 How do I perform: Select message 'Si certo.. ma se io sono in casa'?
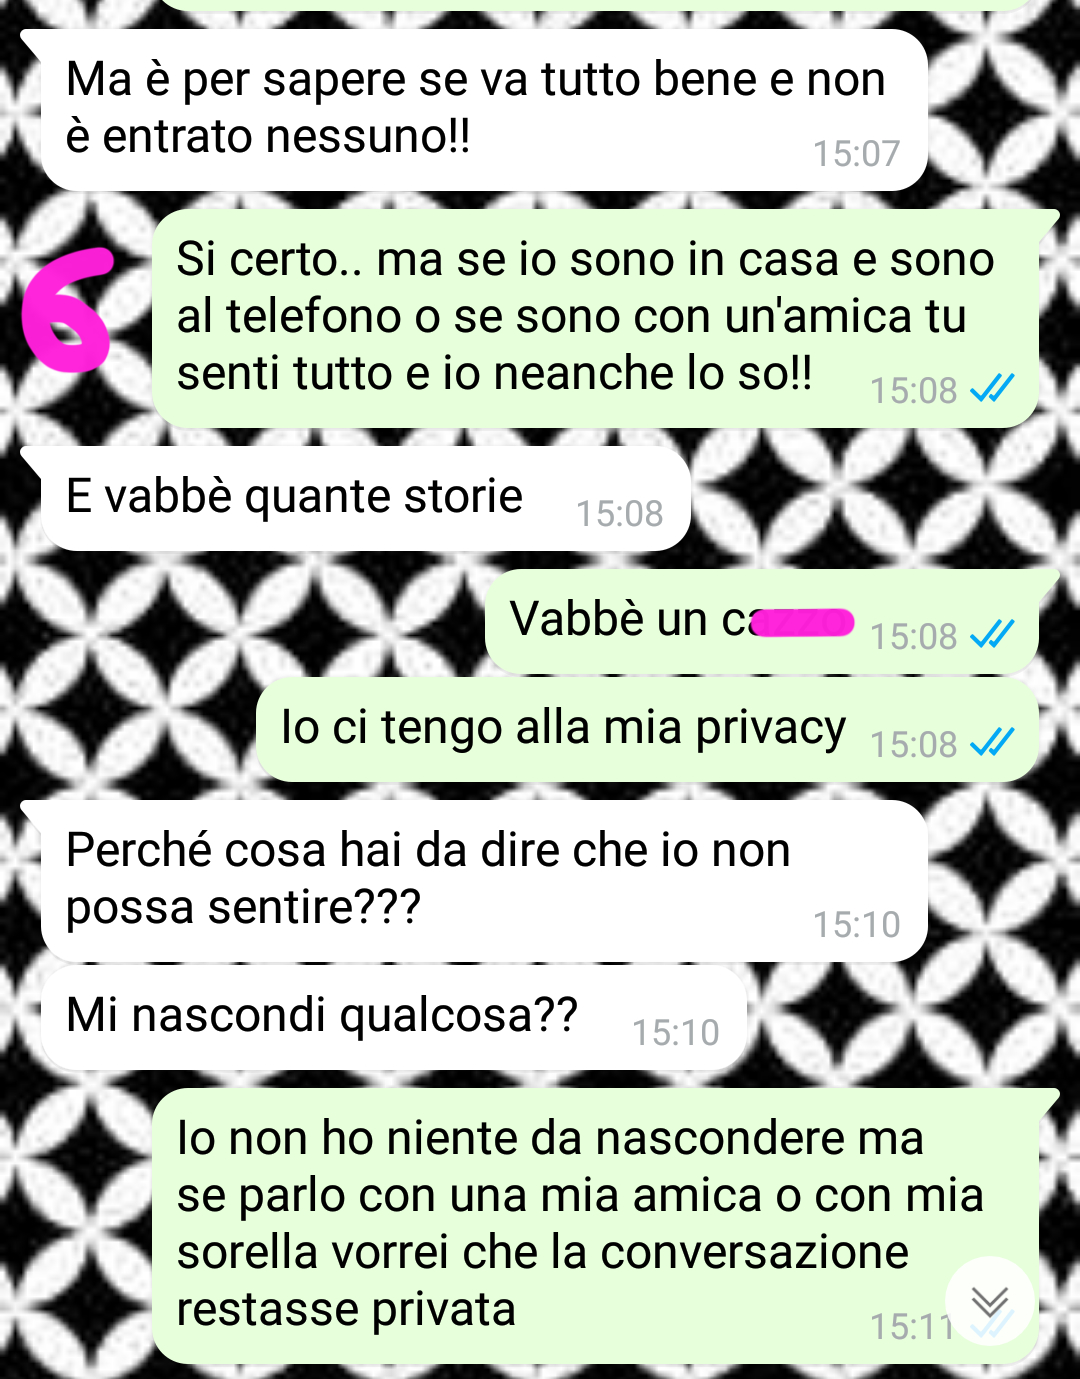tap(595, 319)
